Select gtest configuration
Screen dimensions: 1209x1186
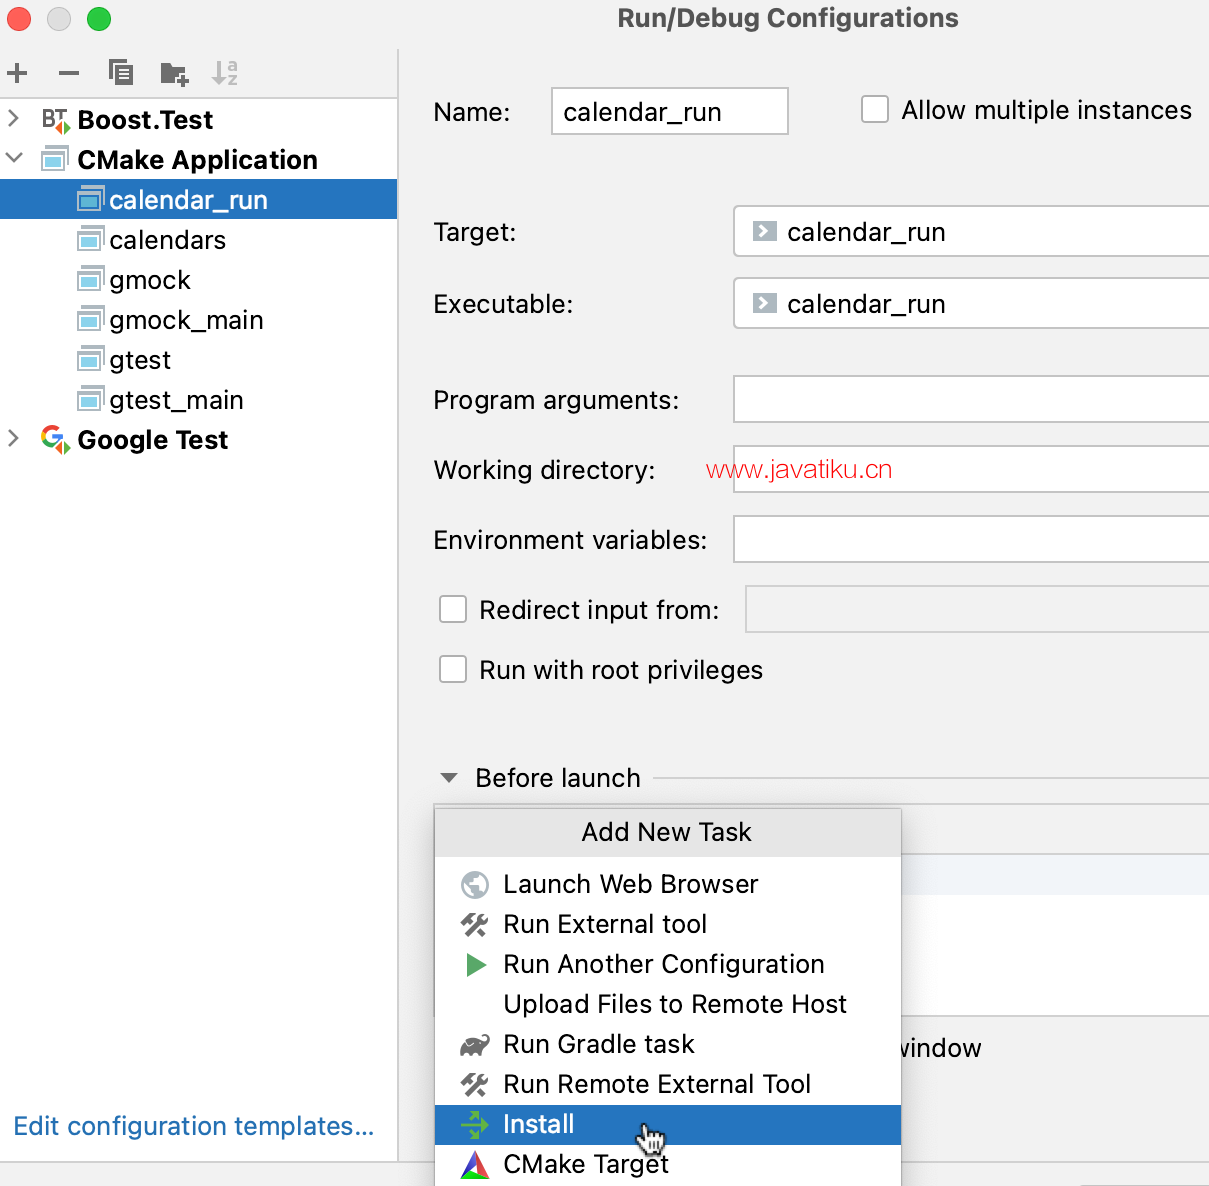pyautogui.click(x=198, y=360)
